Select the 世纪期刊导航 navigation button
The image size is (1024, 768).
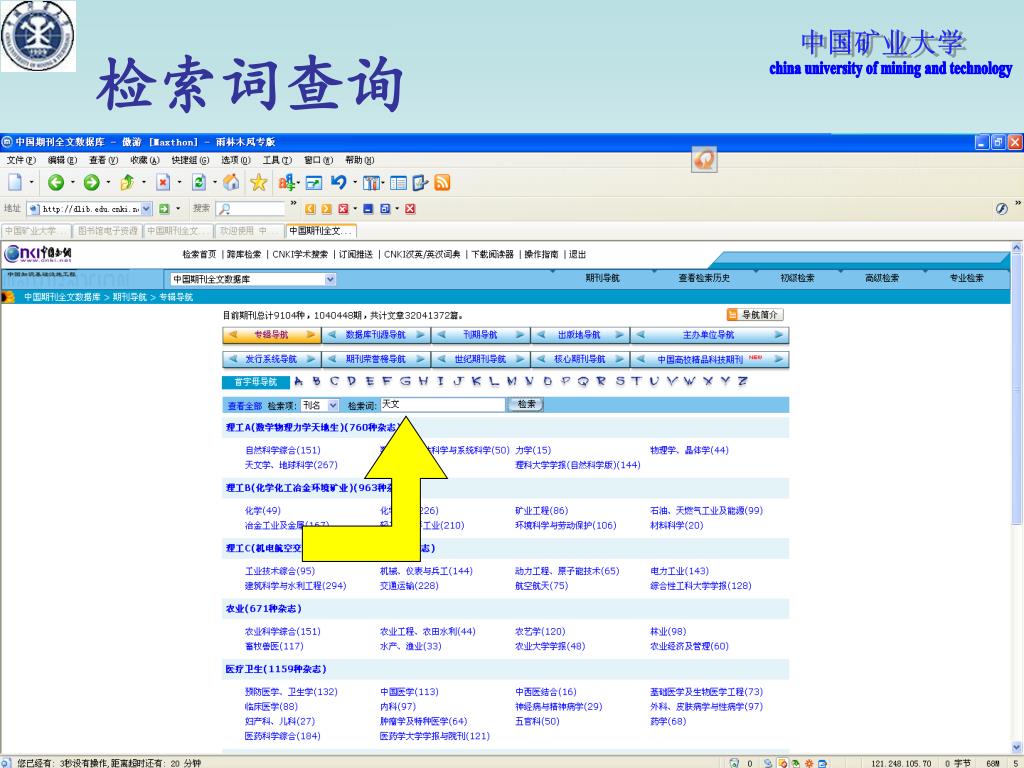(x=480, y=359)
